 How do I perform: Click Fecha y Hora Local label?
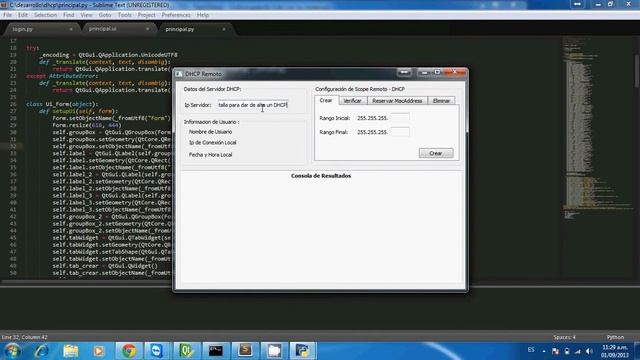click(210, 155)
